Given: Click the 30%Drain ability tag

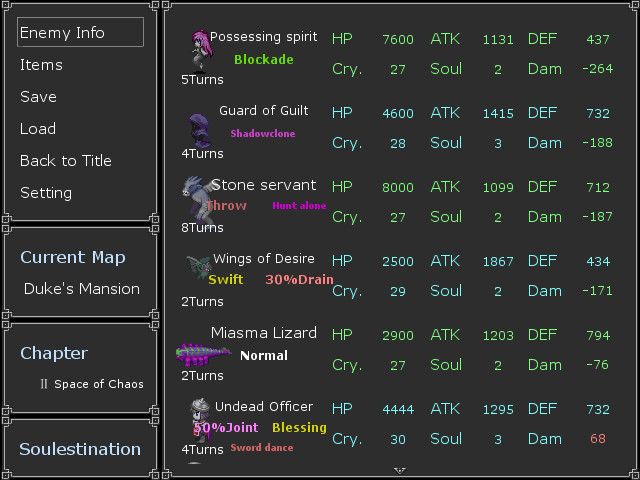Looking at the screenshot, I should (299, 280).
